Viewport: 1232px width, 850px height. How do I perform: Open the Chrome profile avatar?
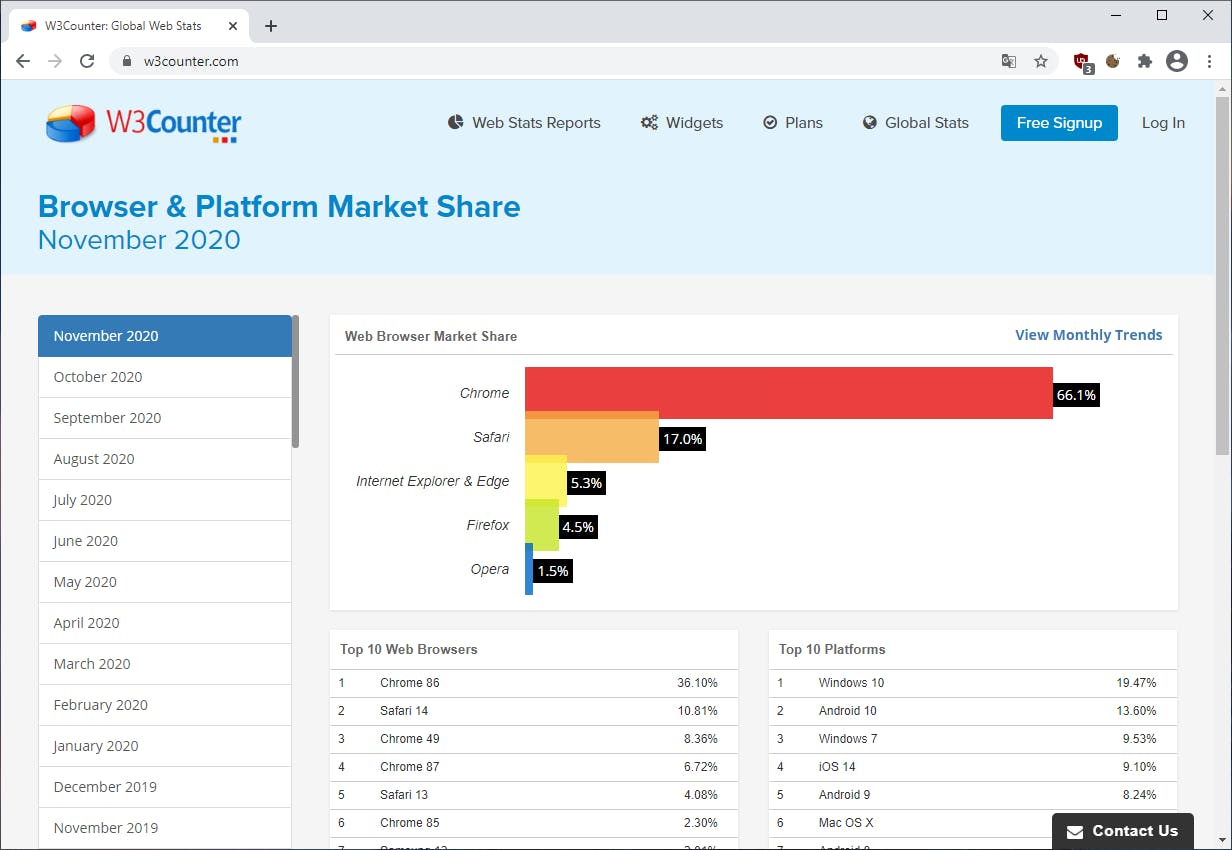click(x=1177, y=61)
